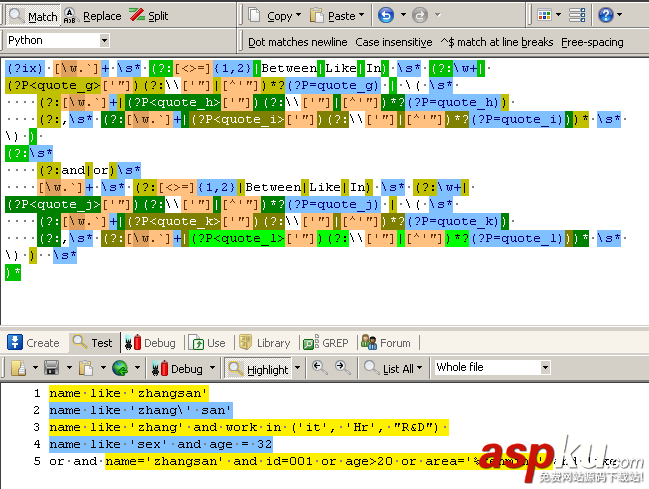Viewport: 649px width, 489px height.
Task: Open the Whole file scope dropdown
Action: pyautogui.click(x=492, y=367)
